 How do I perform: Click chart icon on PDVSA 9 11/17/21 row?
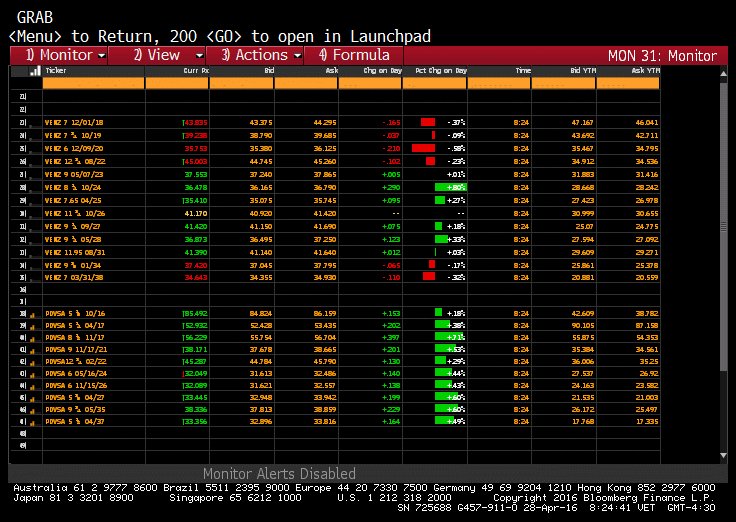point(32,350)
